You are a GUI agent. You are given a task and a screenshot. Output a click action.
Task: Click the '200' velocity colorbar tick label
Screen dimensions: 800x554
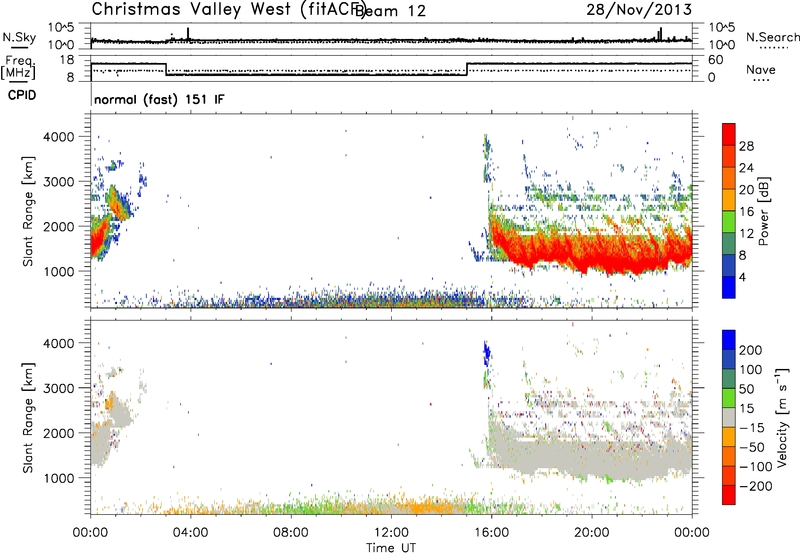[751, 350]
